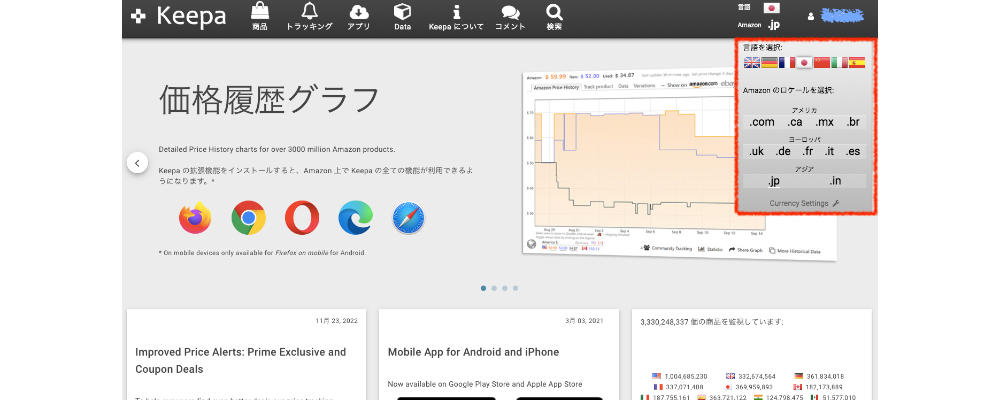Click the price history graph preview image
Image resolution: width=1000 pixels, height=400 pixels.
click(680, 166)
